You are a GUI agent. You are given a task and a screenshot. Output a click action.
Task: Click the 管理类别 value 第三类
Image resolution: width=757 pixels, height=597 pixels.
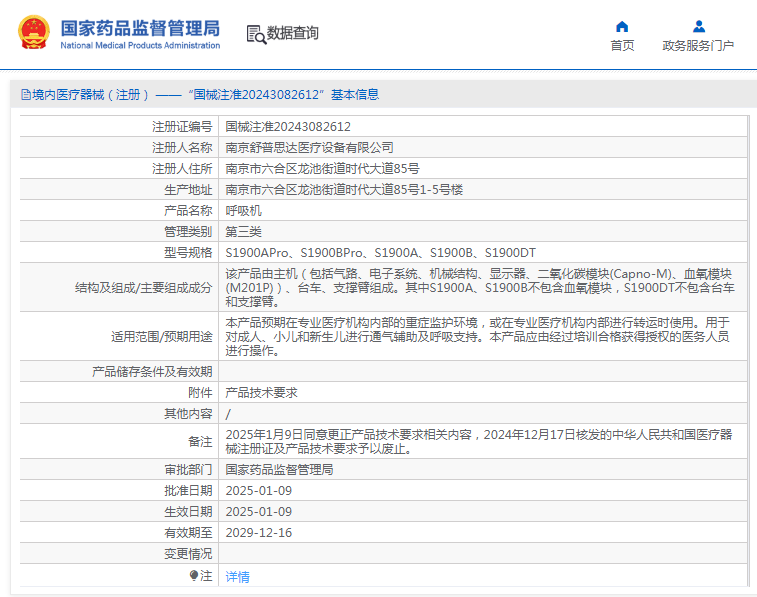tap(243, 232)
